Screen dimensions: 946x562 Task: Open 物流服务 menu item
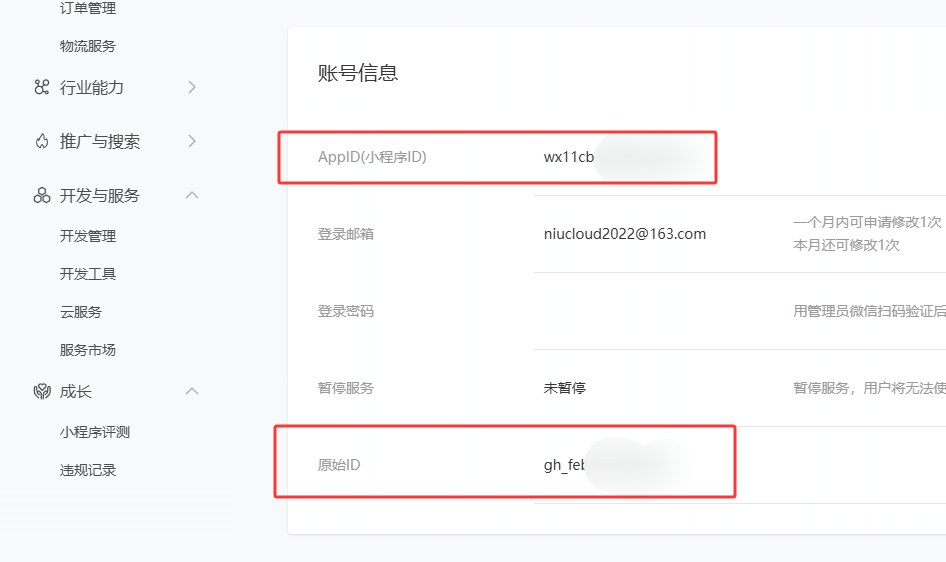88,46
